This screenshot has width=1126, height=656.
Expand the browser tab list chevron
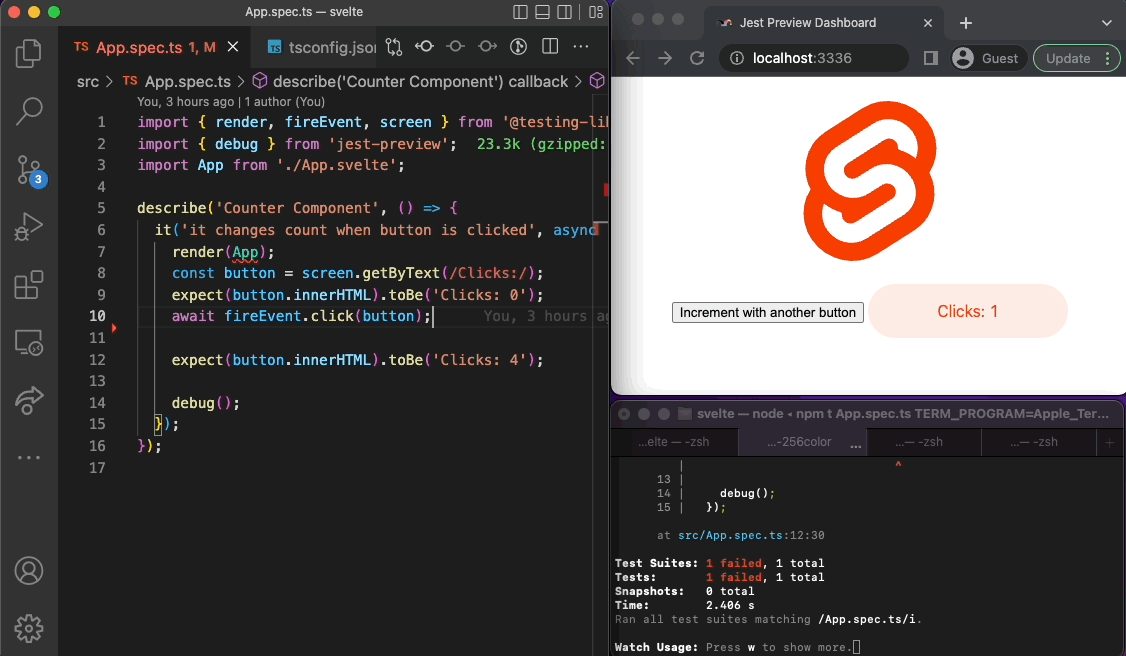point(1106,22)
